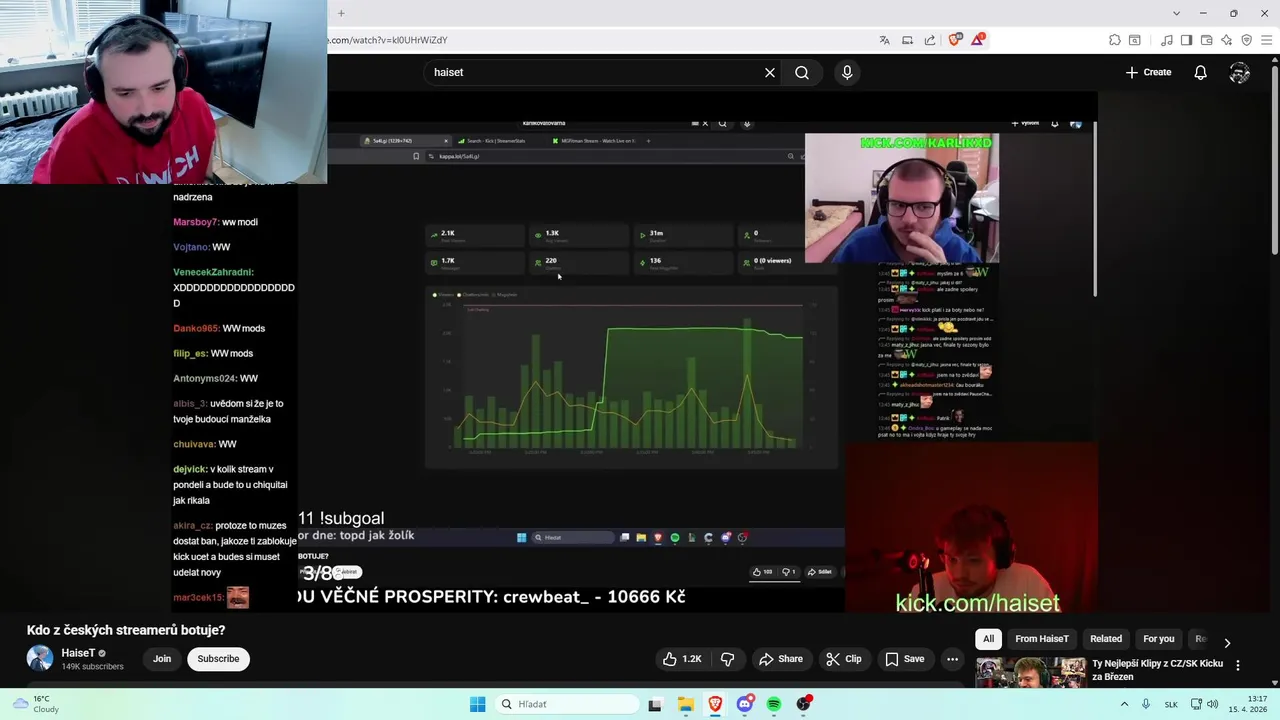Activate YouTube voice search microphone
The image size is (1280, 720).
pyautogui.click(x=847, y=72)
